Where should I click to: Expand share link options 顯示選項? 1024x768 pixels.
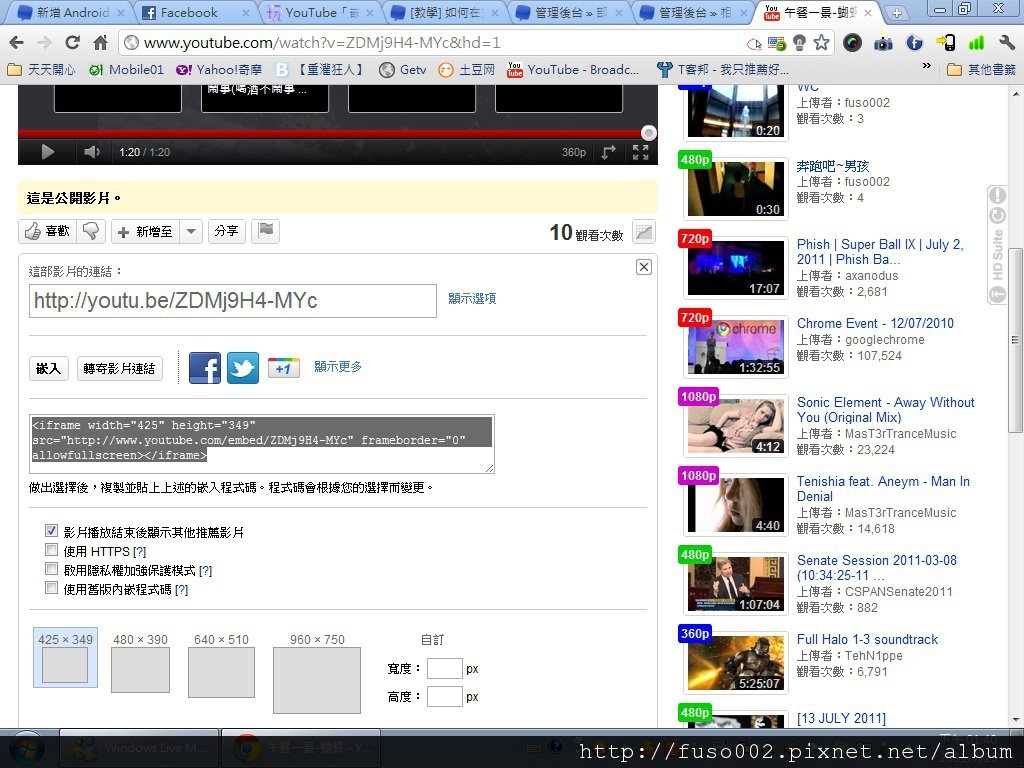point(472,298)
